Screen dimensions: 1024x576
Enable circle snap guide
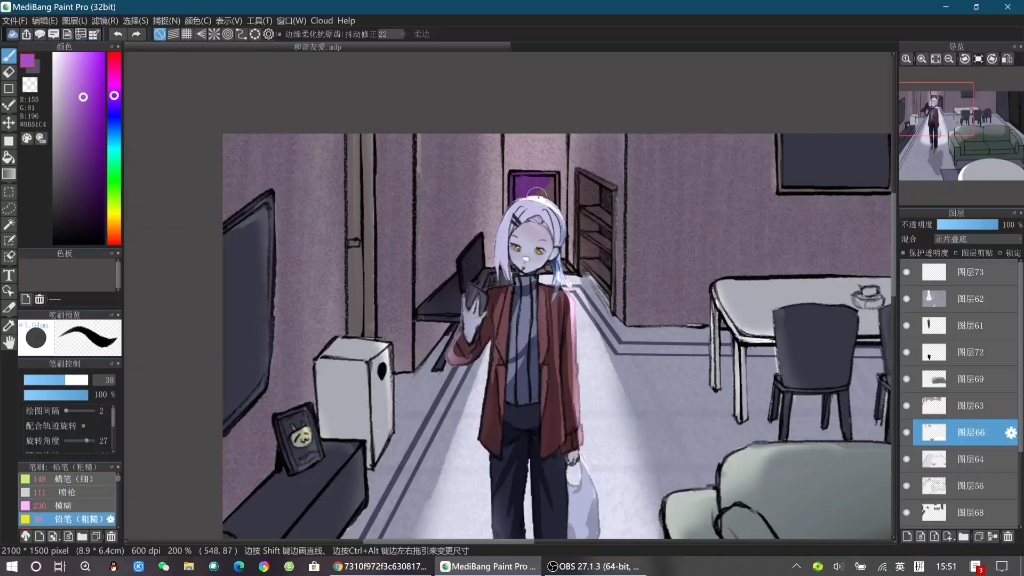pyautogui.click(x=228, y=34)
